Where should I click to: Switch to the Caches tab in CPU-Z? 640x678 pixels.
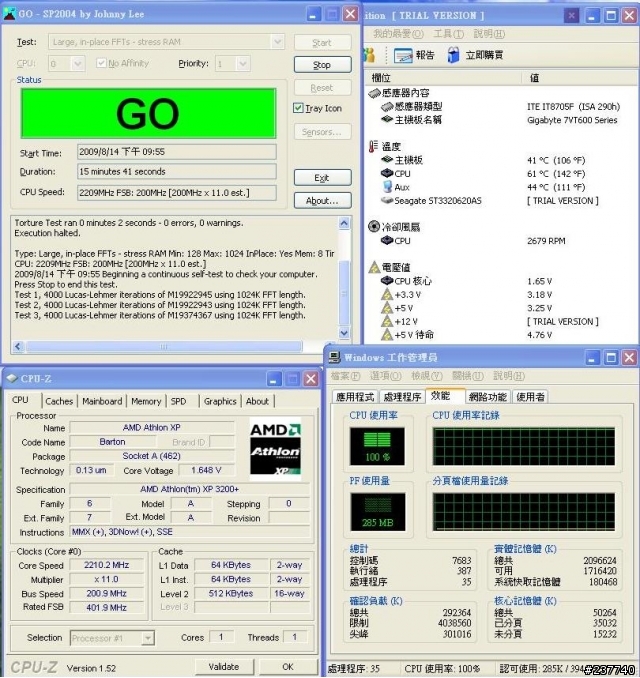tap(59, 401)
